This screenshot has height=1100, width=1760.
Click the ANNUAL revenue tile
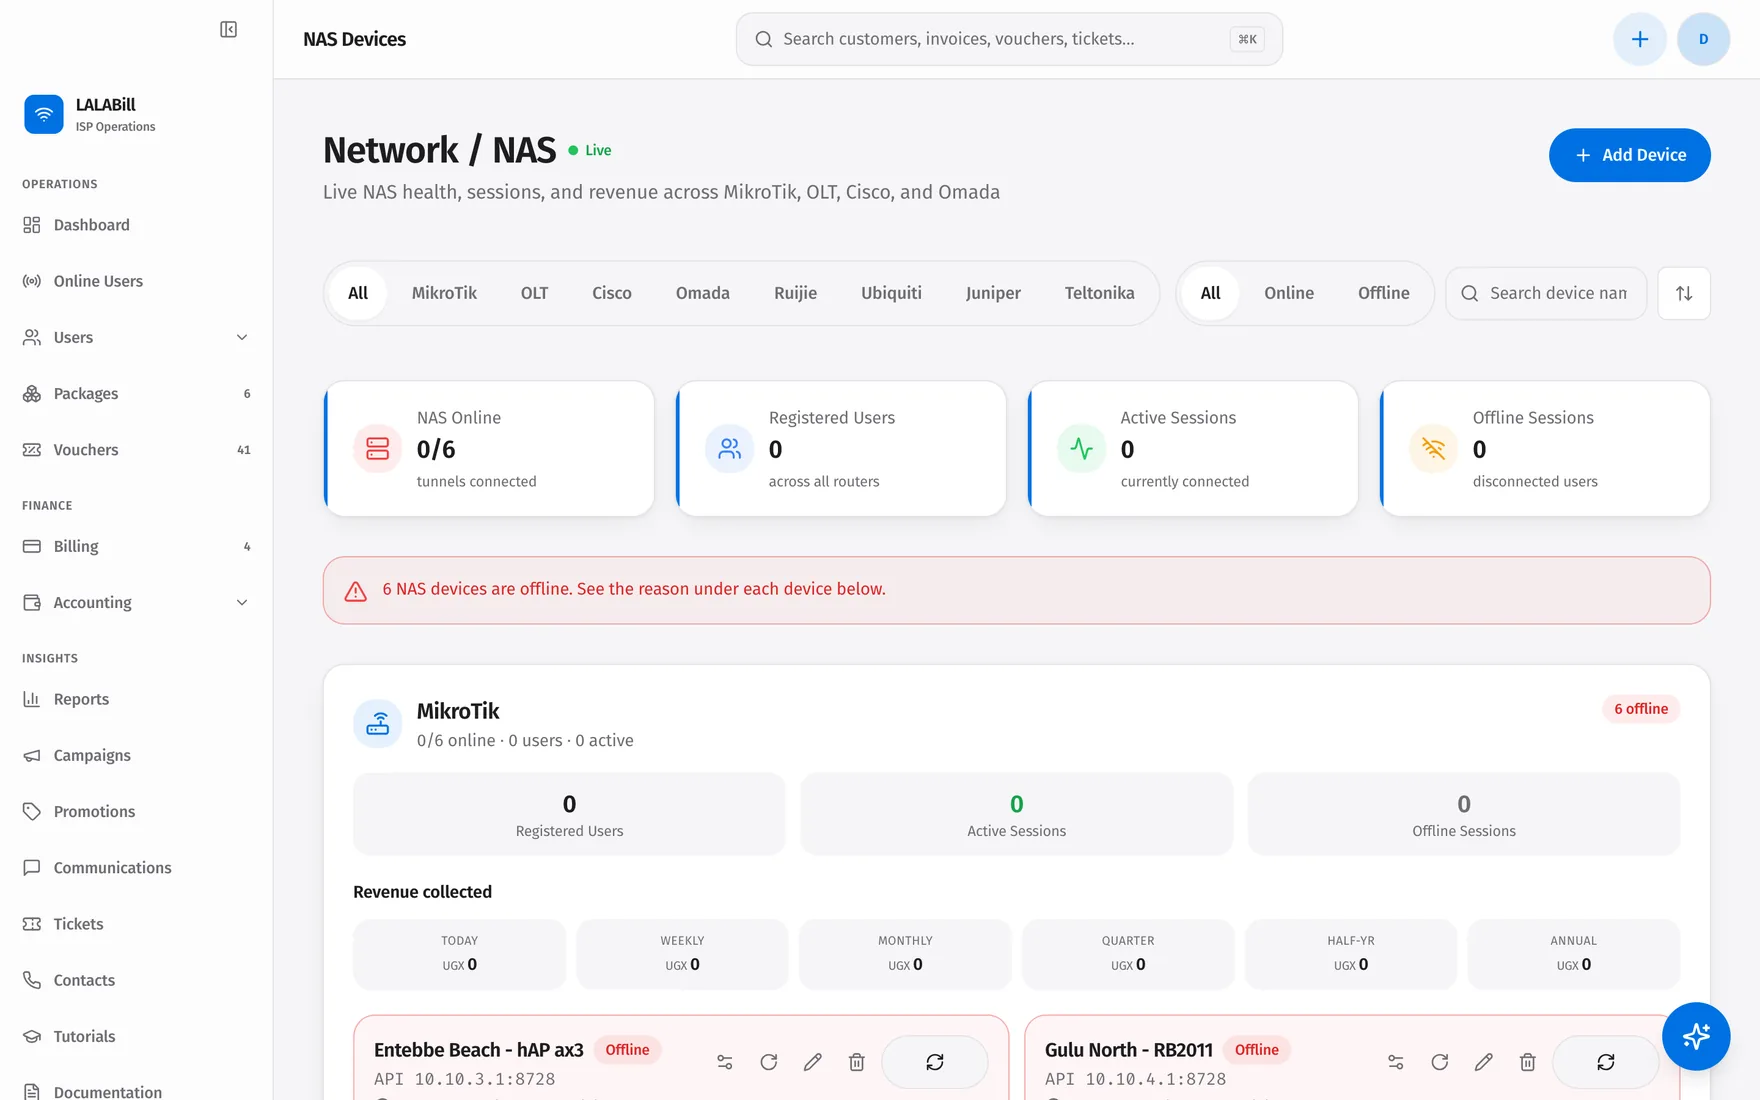tap(1573, 954)
